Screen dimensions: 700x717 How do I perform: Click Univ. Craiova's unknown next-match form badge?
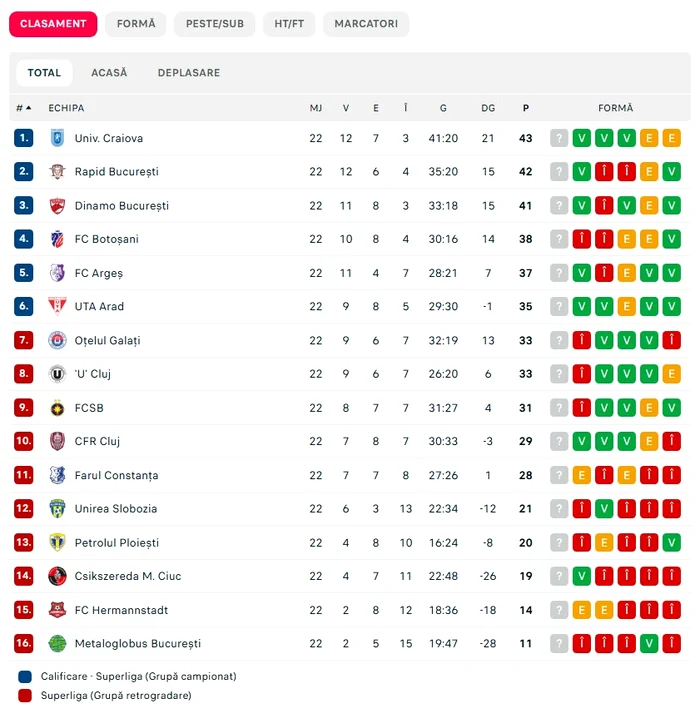pyautogui.click(x=559, y=138)
